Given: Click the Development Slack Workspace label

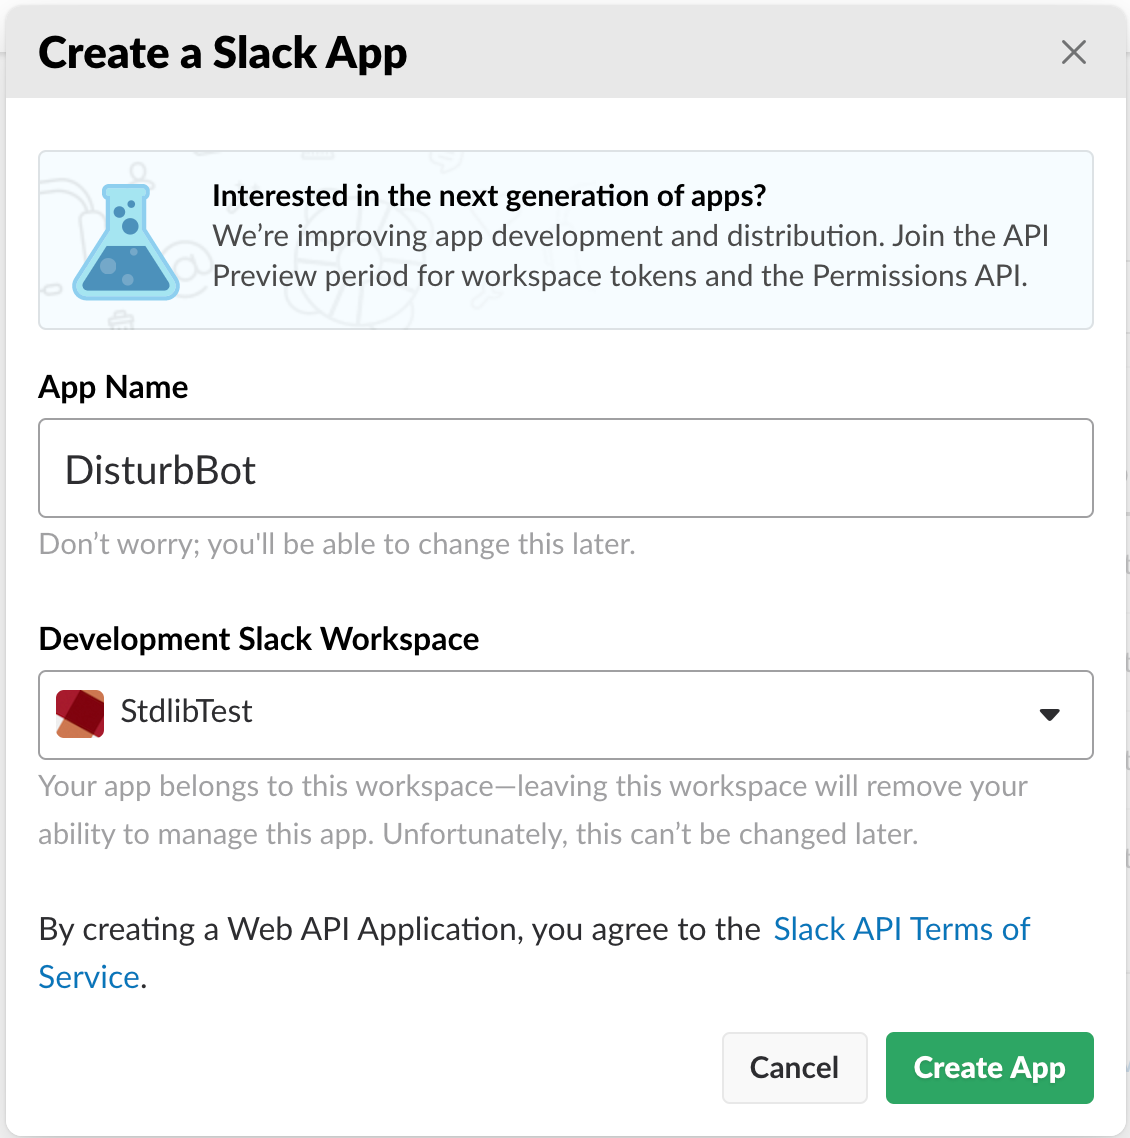Looking at the screenshot, I should [258, 638].
